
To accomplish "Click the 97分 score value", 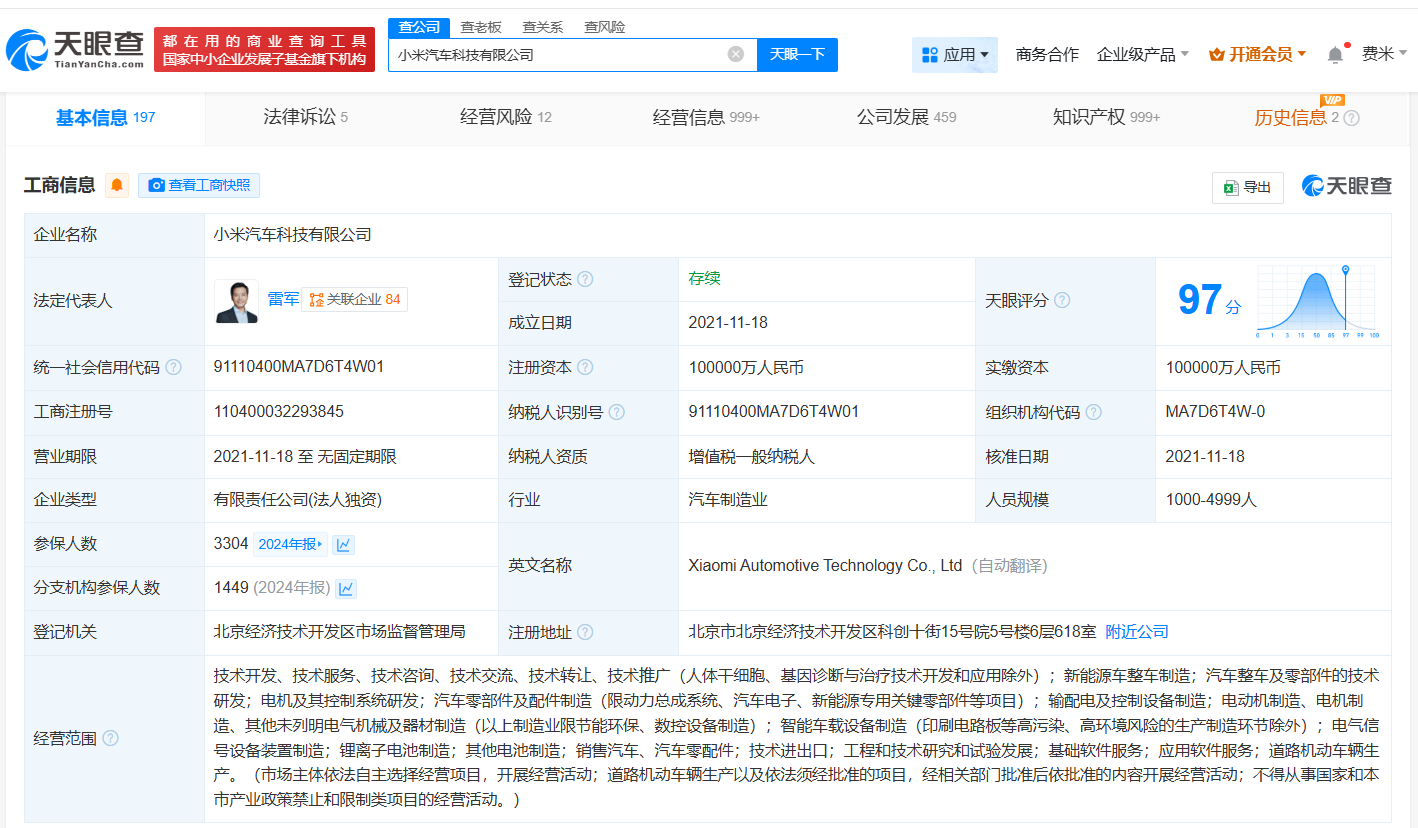I will pos(1209,300).
